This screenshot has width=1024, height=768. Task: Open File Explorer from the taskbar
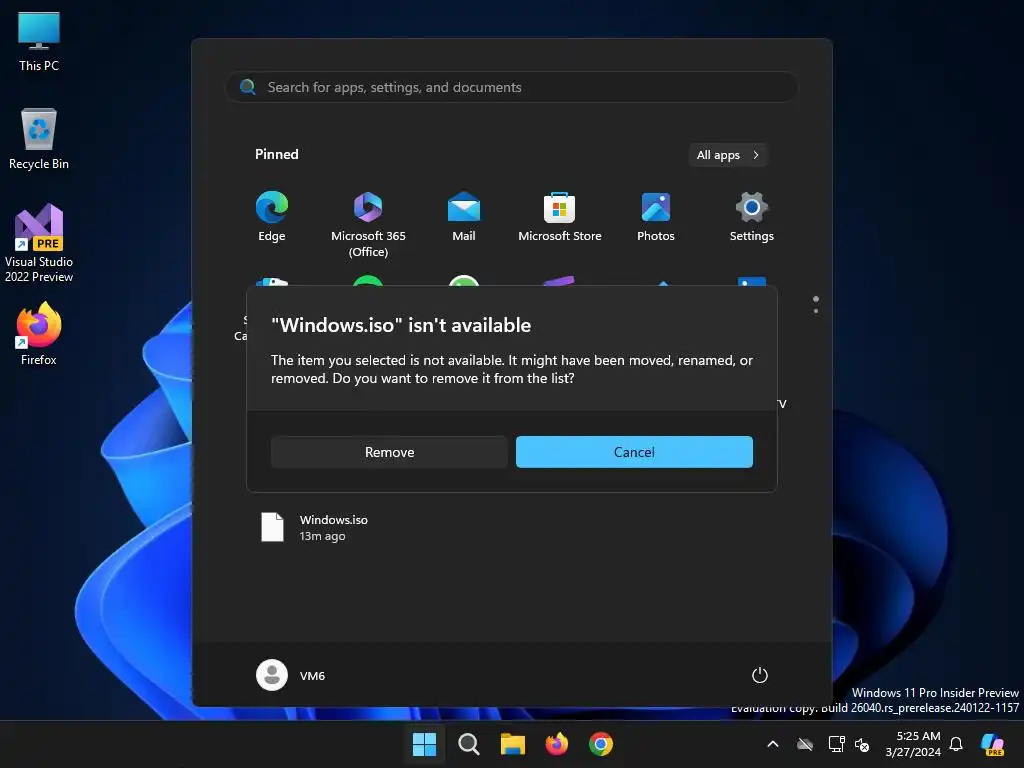(x=513, y=744)
